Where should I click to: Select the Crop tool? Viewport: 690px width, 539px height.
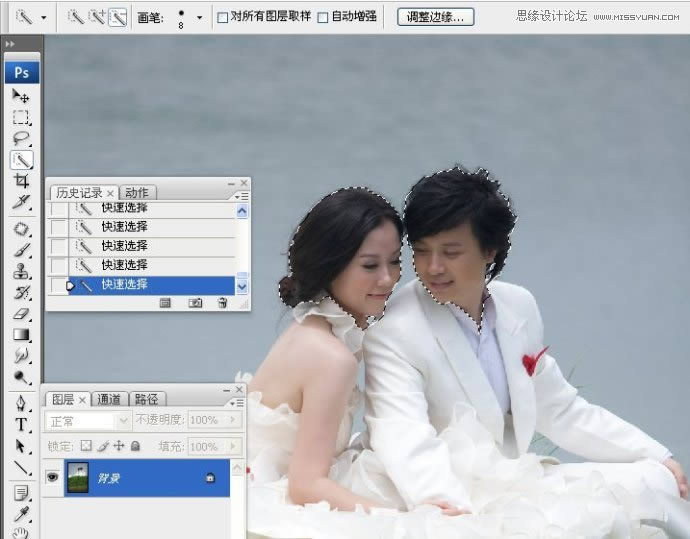(x=21, y=181)
